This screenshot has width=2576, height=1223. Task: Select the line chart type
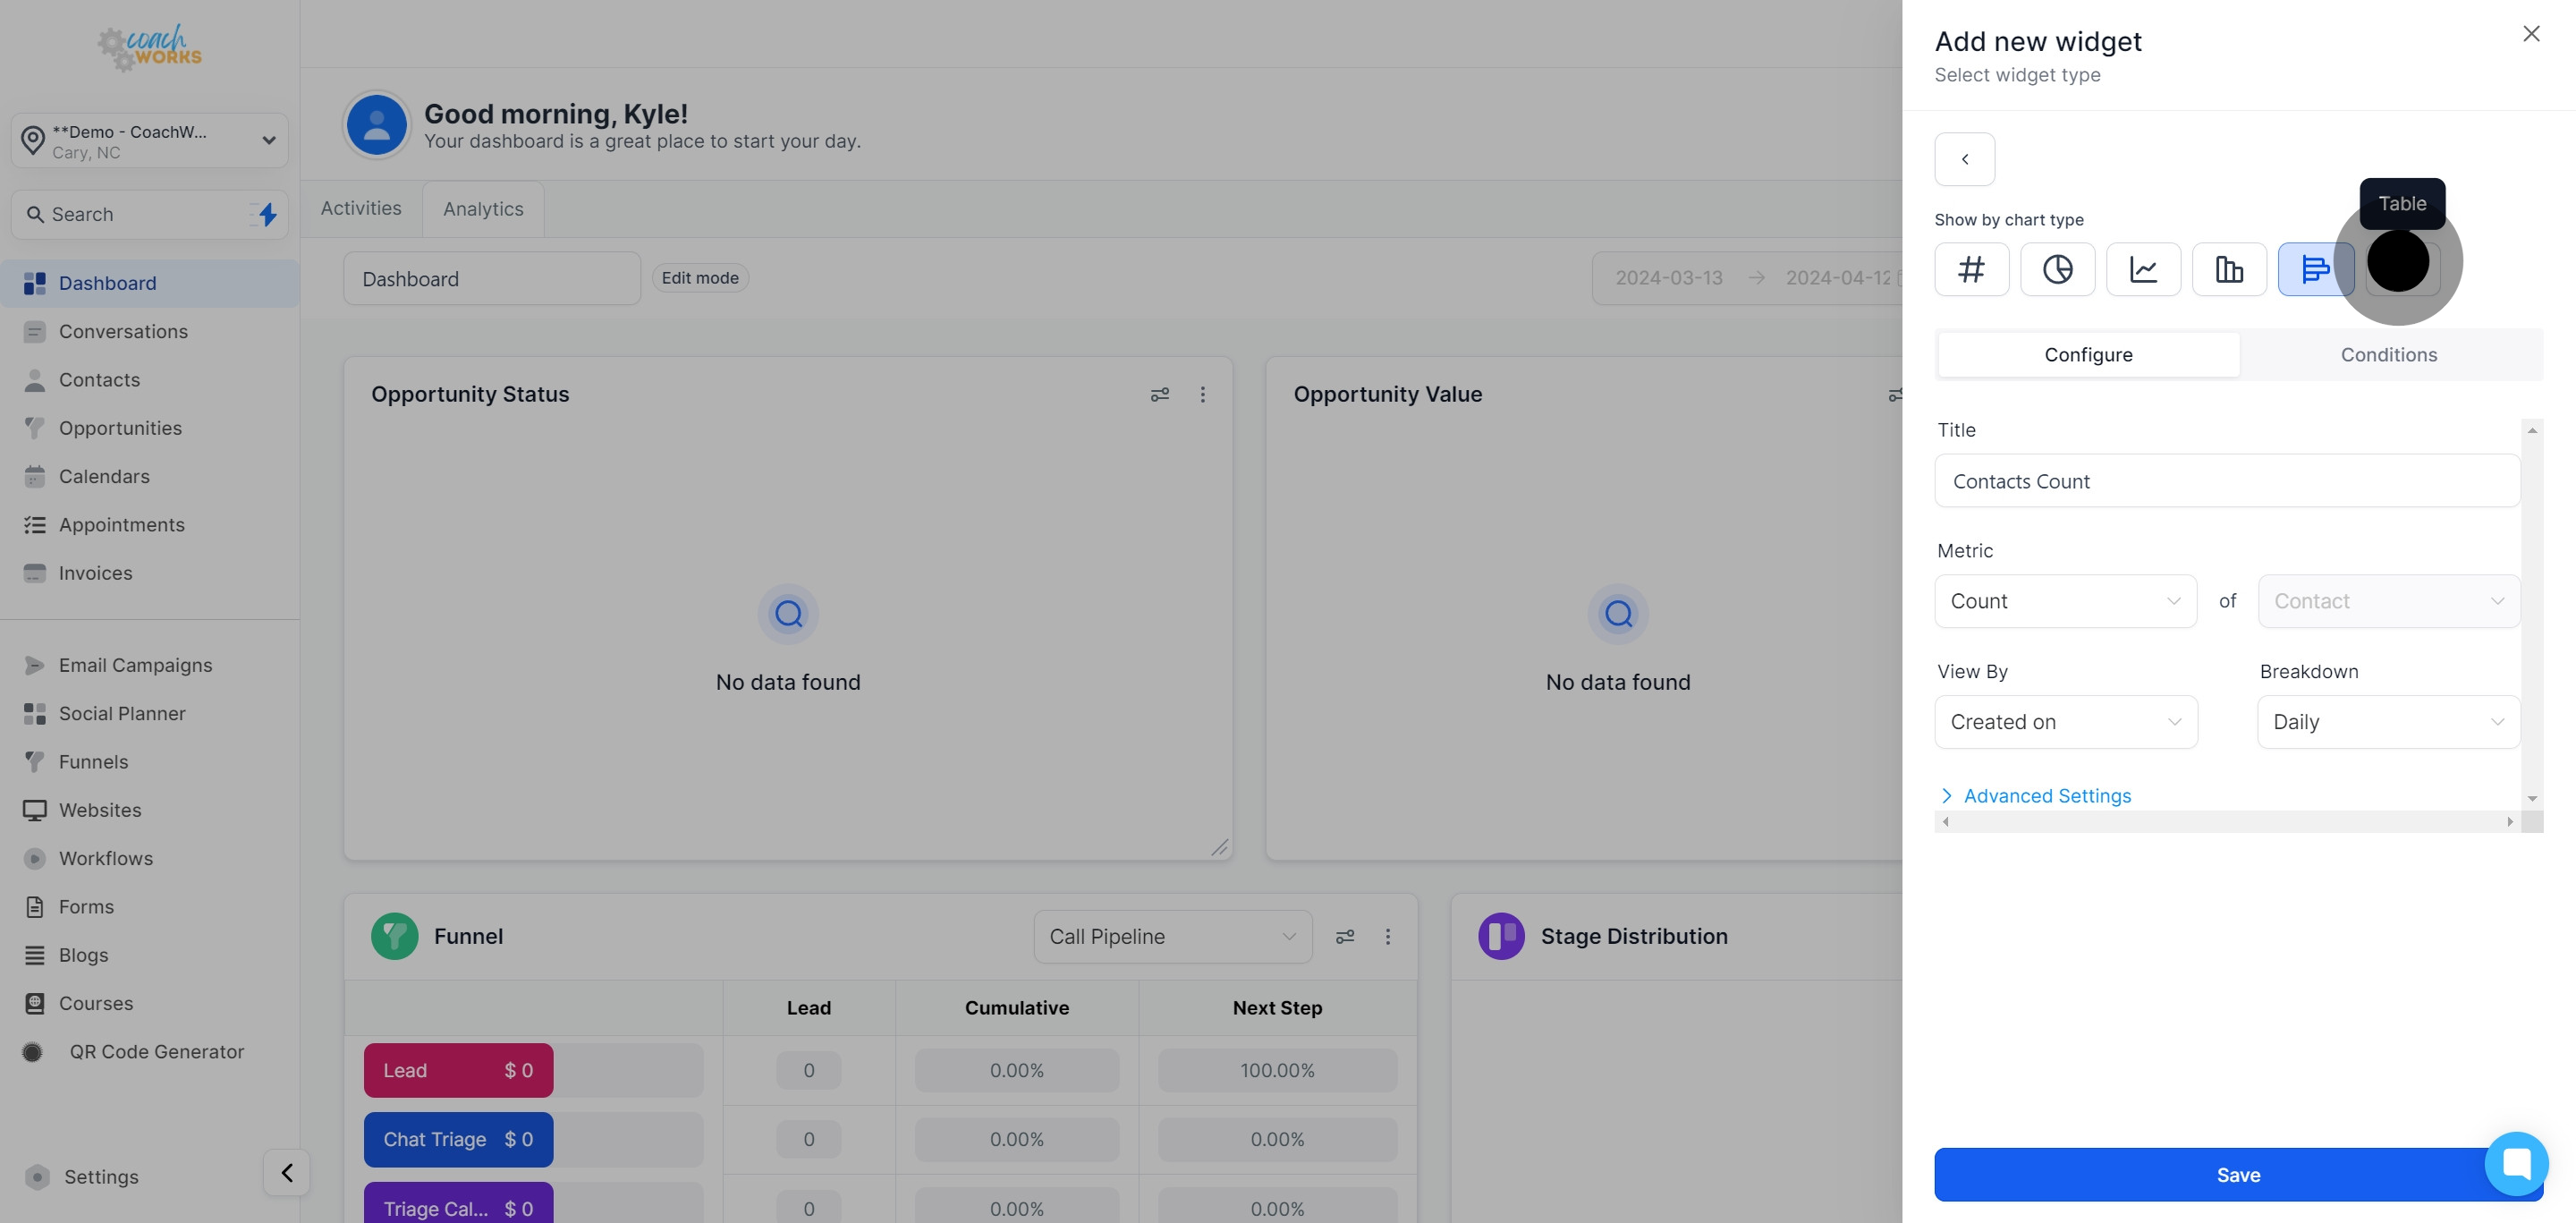pos(2143,269)
